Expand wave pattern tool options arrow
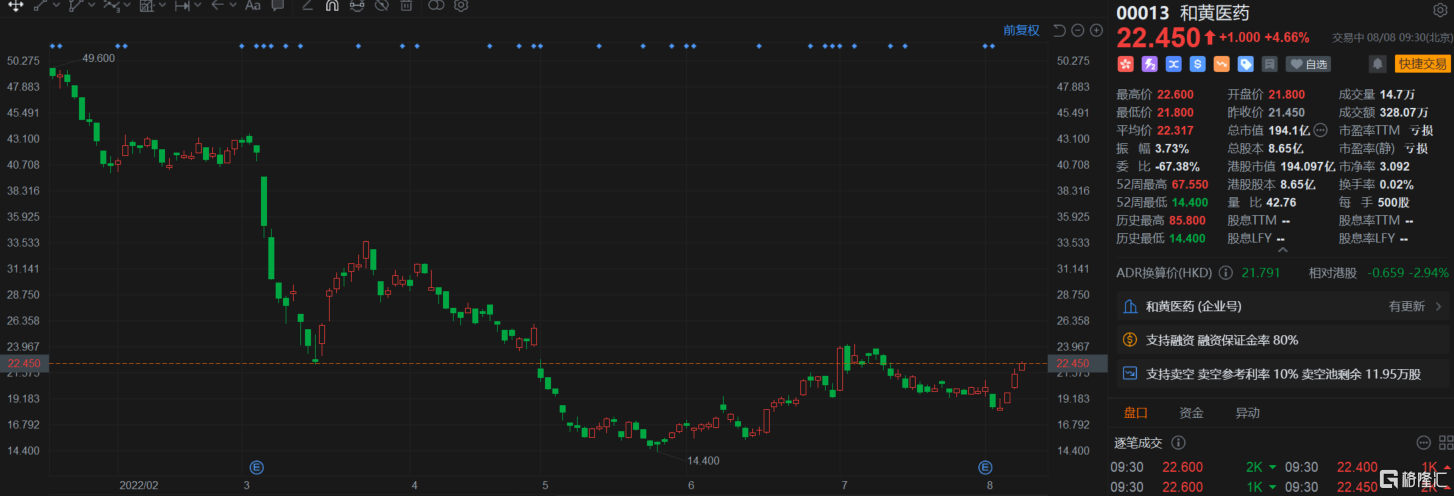 click(128, 5)
